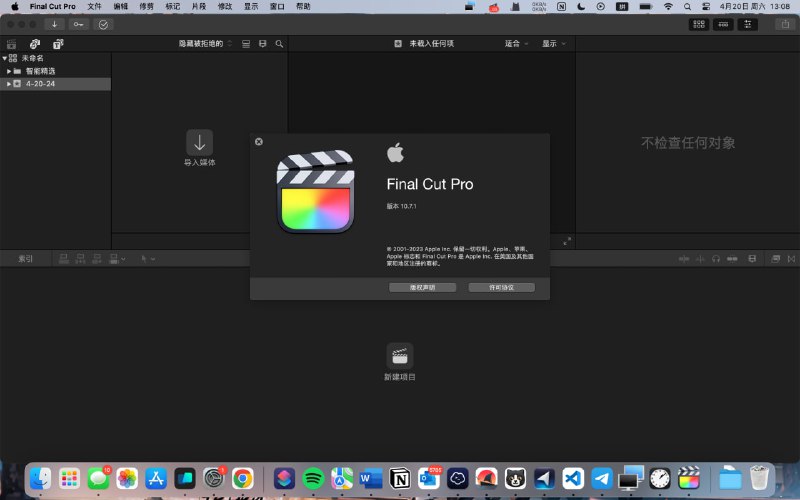
Task: Click the import media arrow toolbar button
Action: coord(53,24)
